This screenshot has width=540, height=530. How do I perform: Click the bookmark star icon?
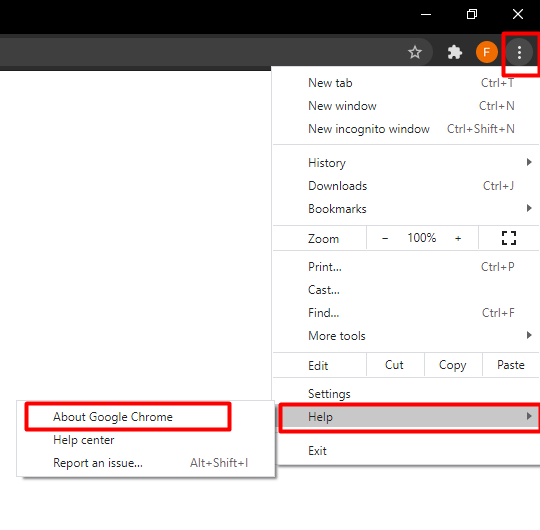(415, 52)
